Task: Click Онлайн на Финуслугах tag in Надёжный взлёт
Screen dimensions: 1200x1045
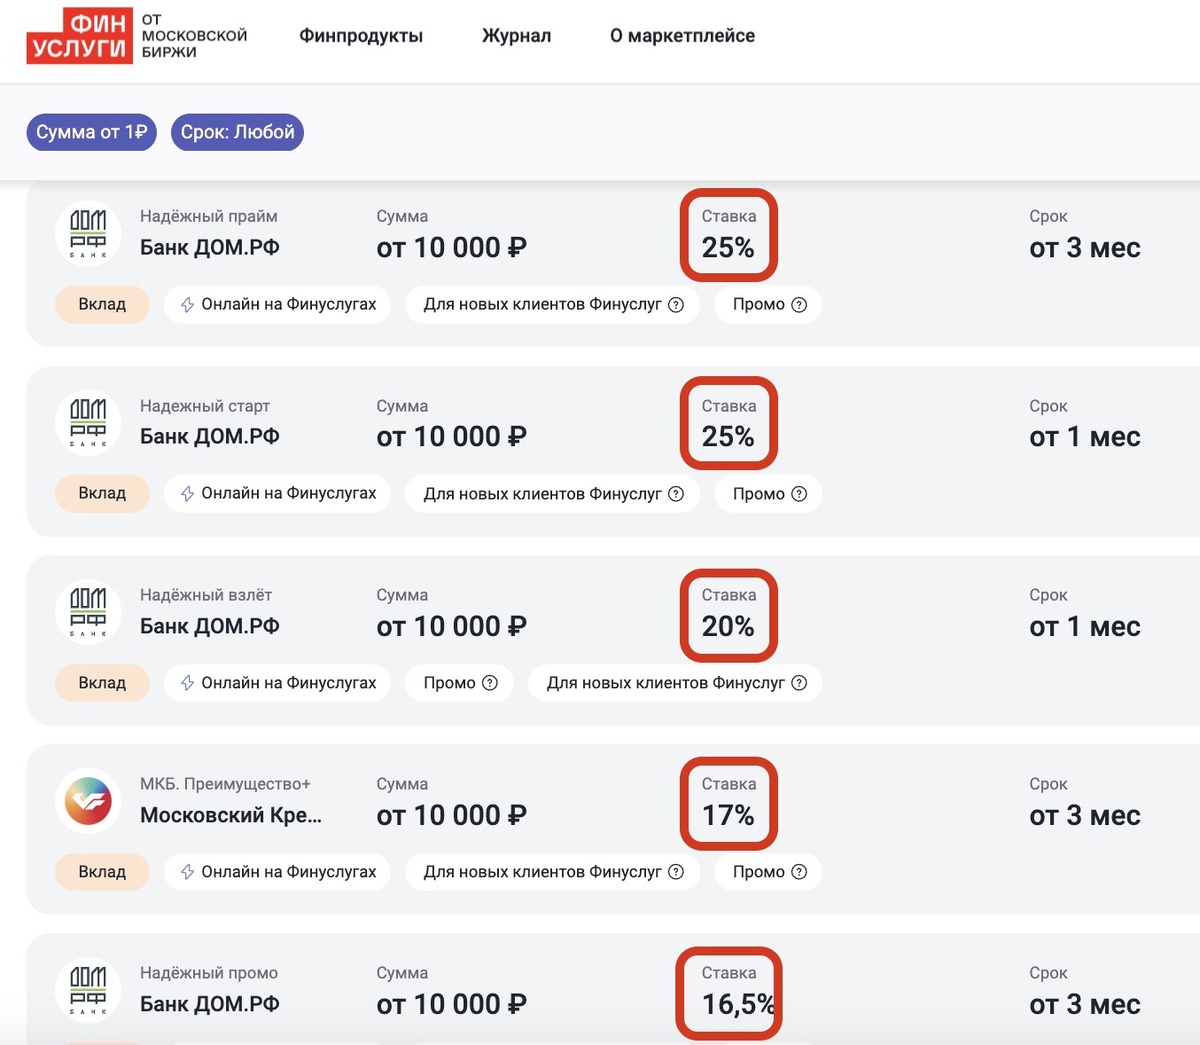Action: point(277,683)
